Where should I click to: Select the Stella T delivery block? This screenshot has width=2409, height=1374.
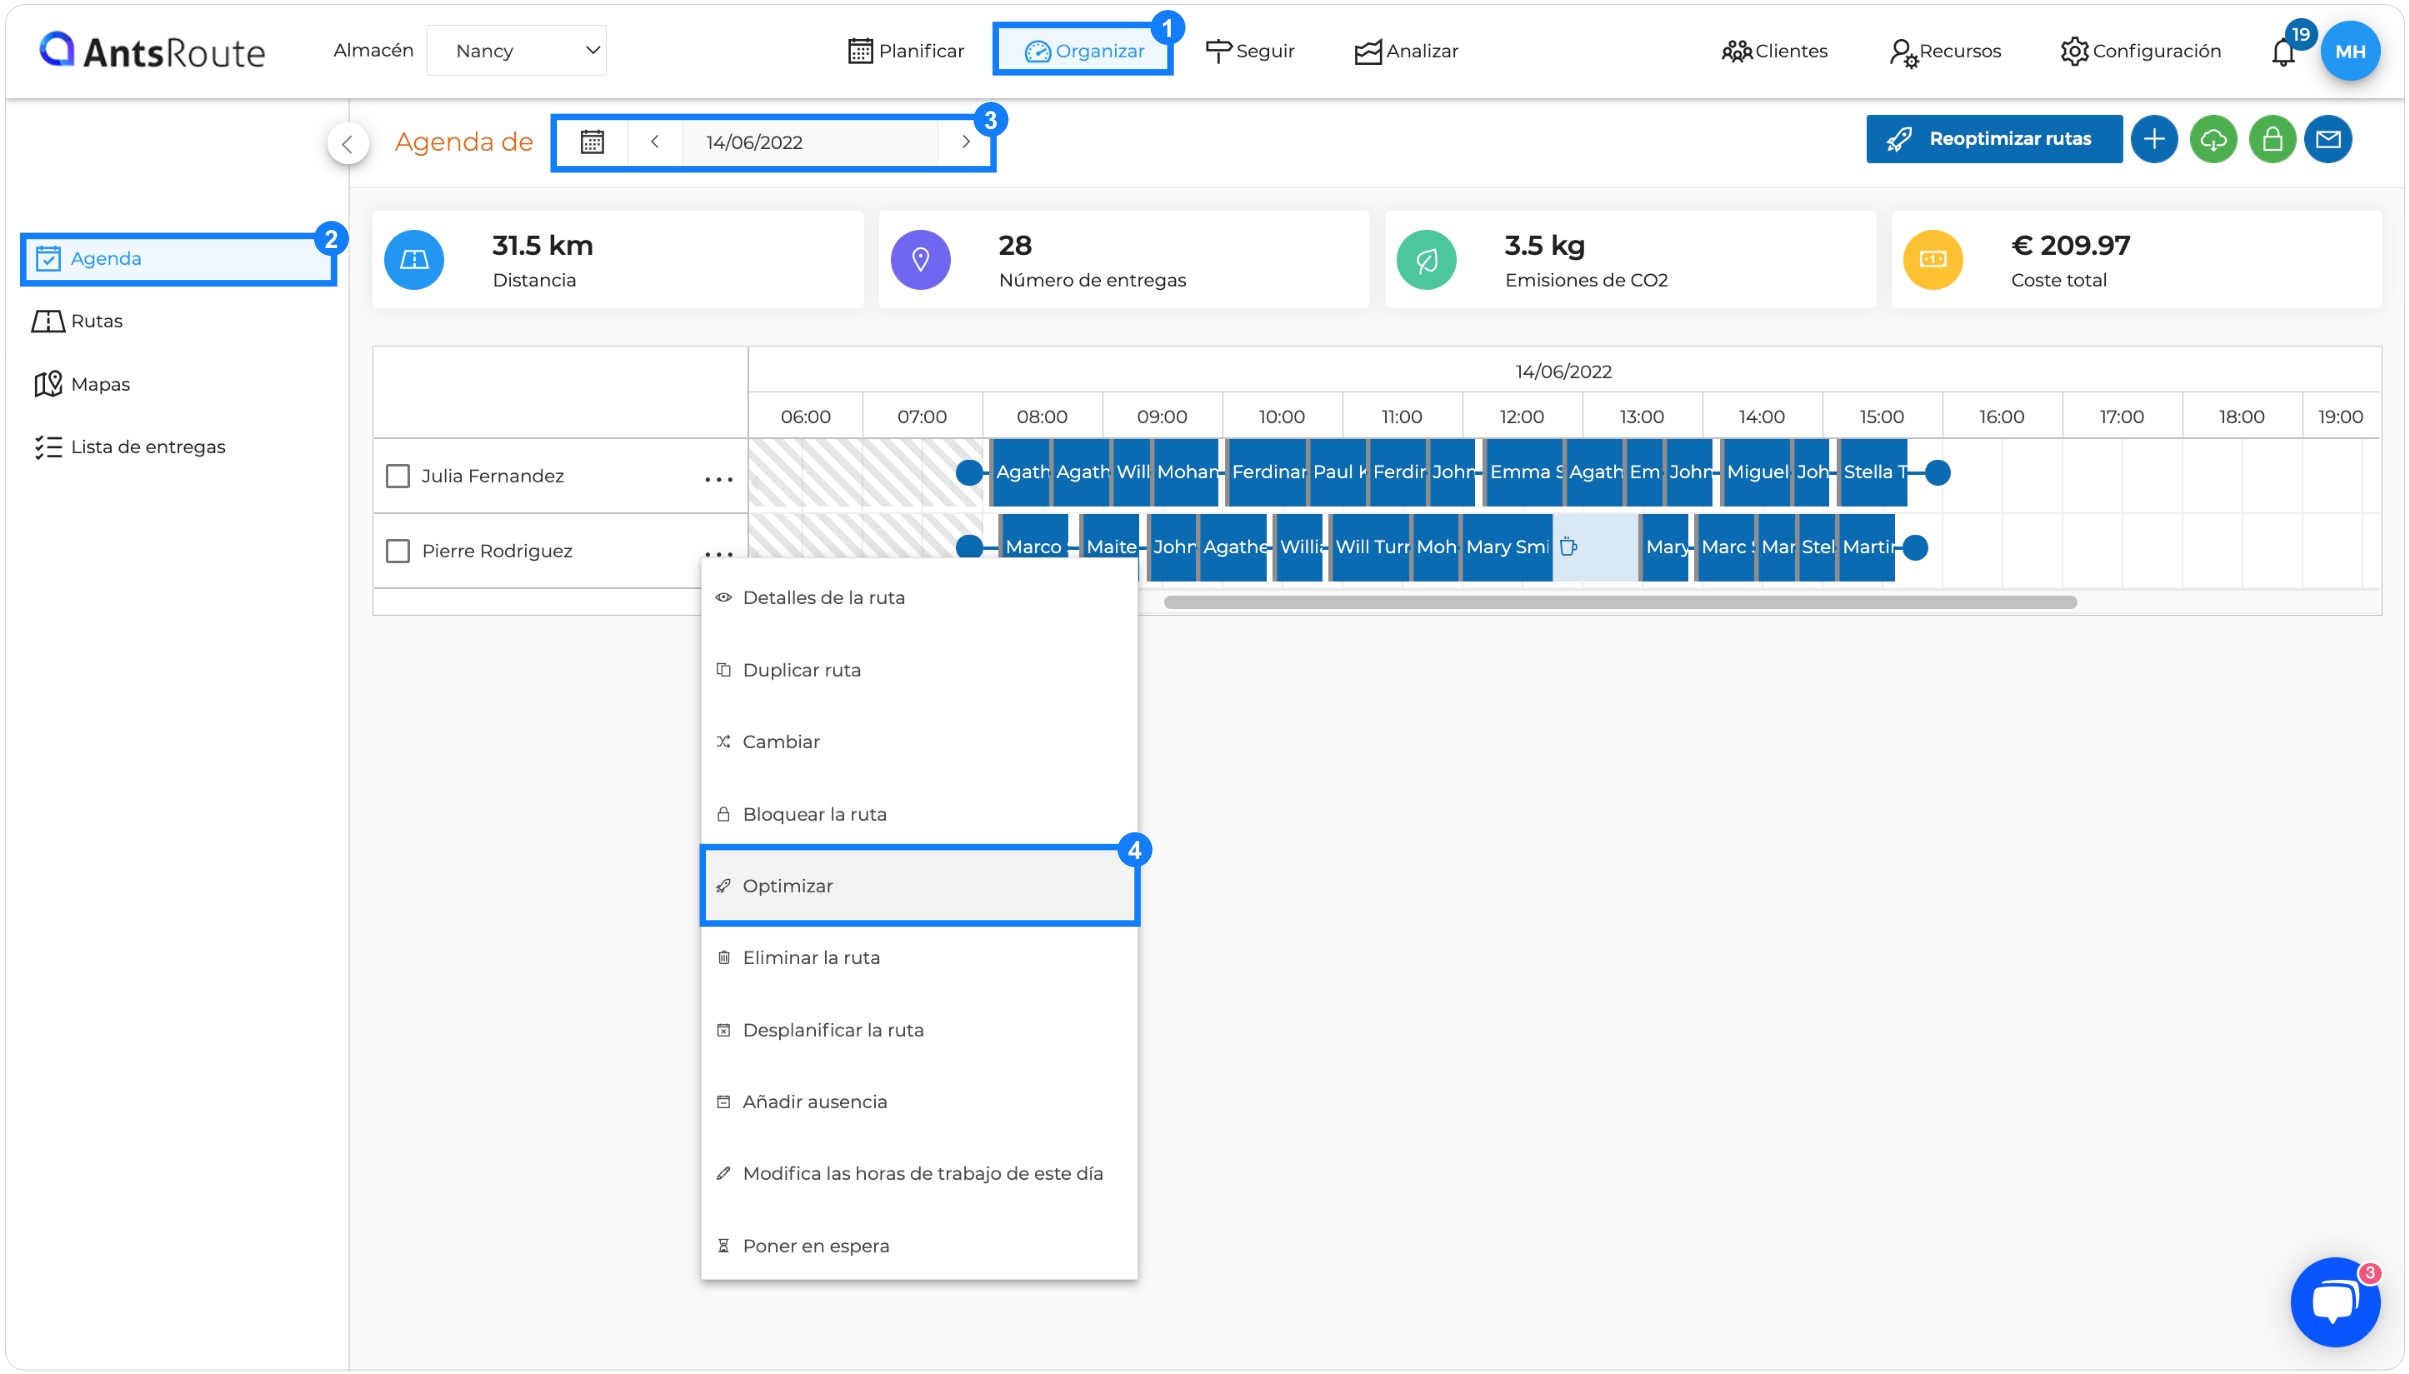pyautogui.click(x=1872, y=472)
